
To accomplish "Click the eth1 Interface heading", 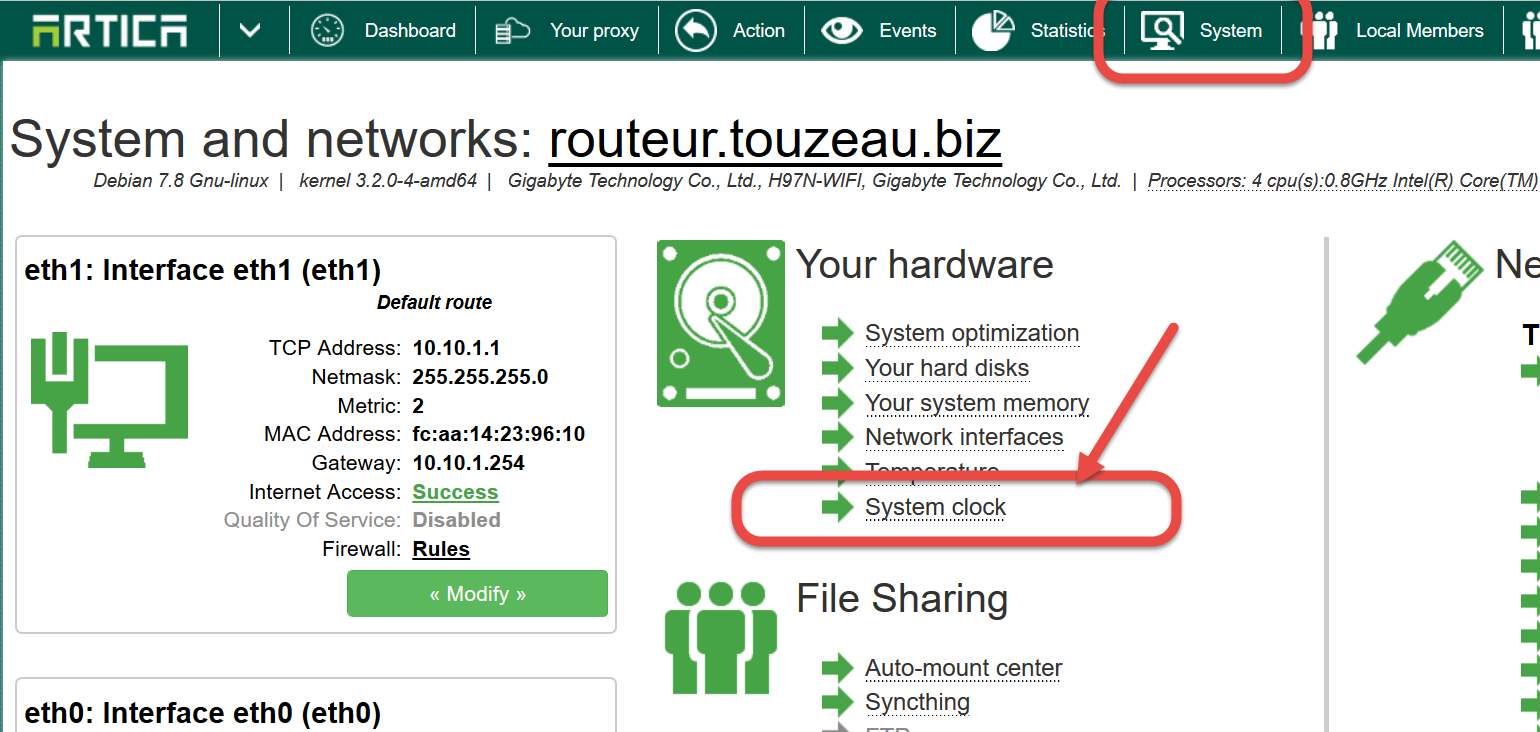I will point(203,270).
